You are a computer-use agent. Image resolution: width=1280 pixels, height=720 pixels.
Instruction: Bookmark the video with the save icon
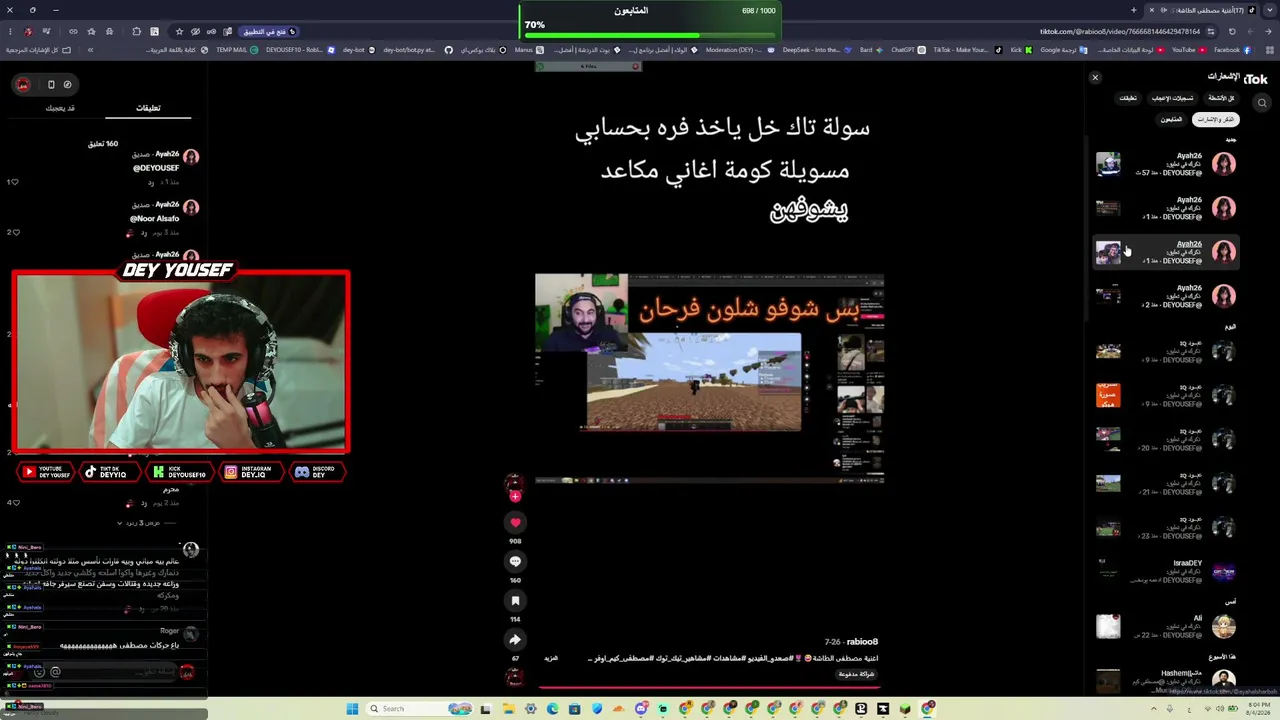point(515,600)
